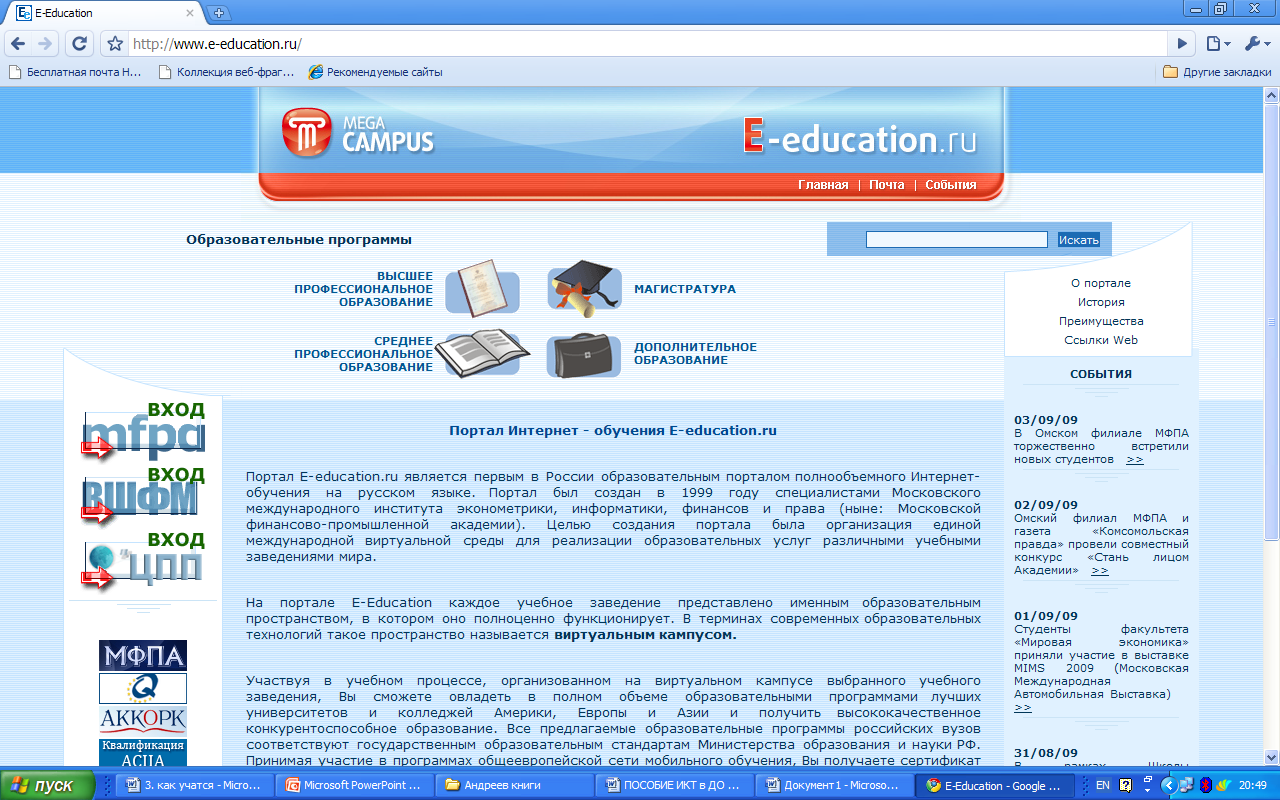
Task: Open Дополнительное образование link
Action: [x=695, y=354]
